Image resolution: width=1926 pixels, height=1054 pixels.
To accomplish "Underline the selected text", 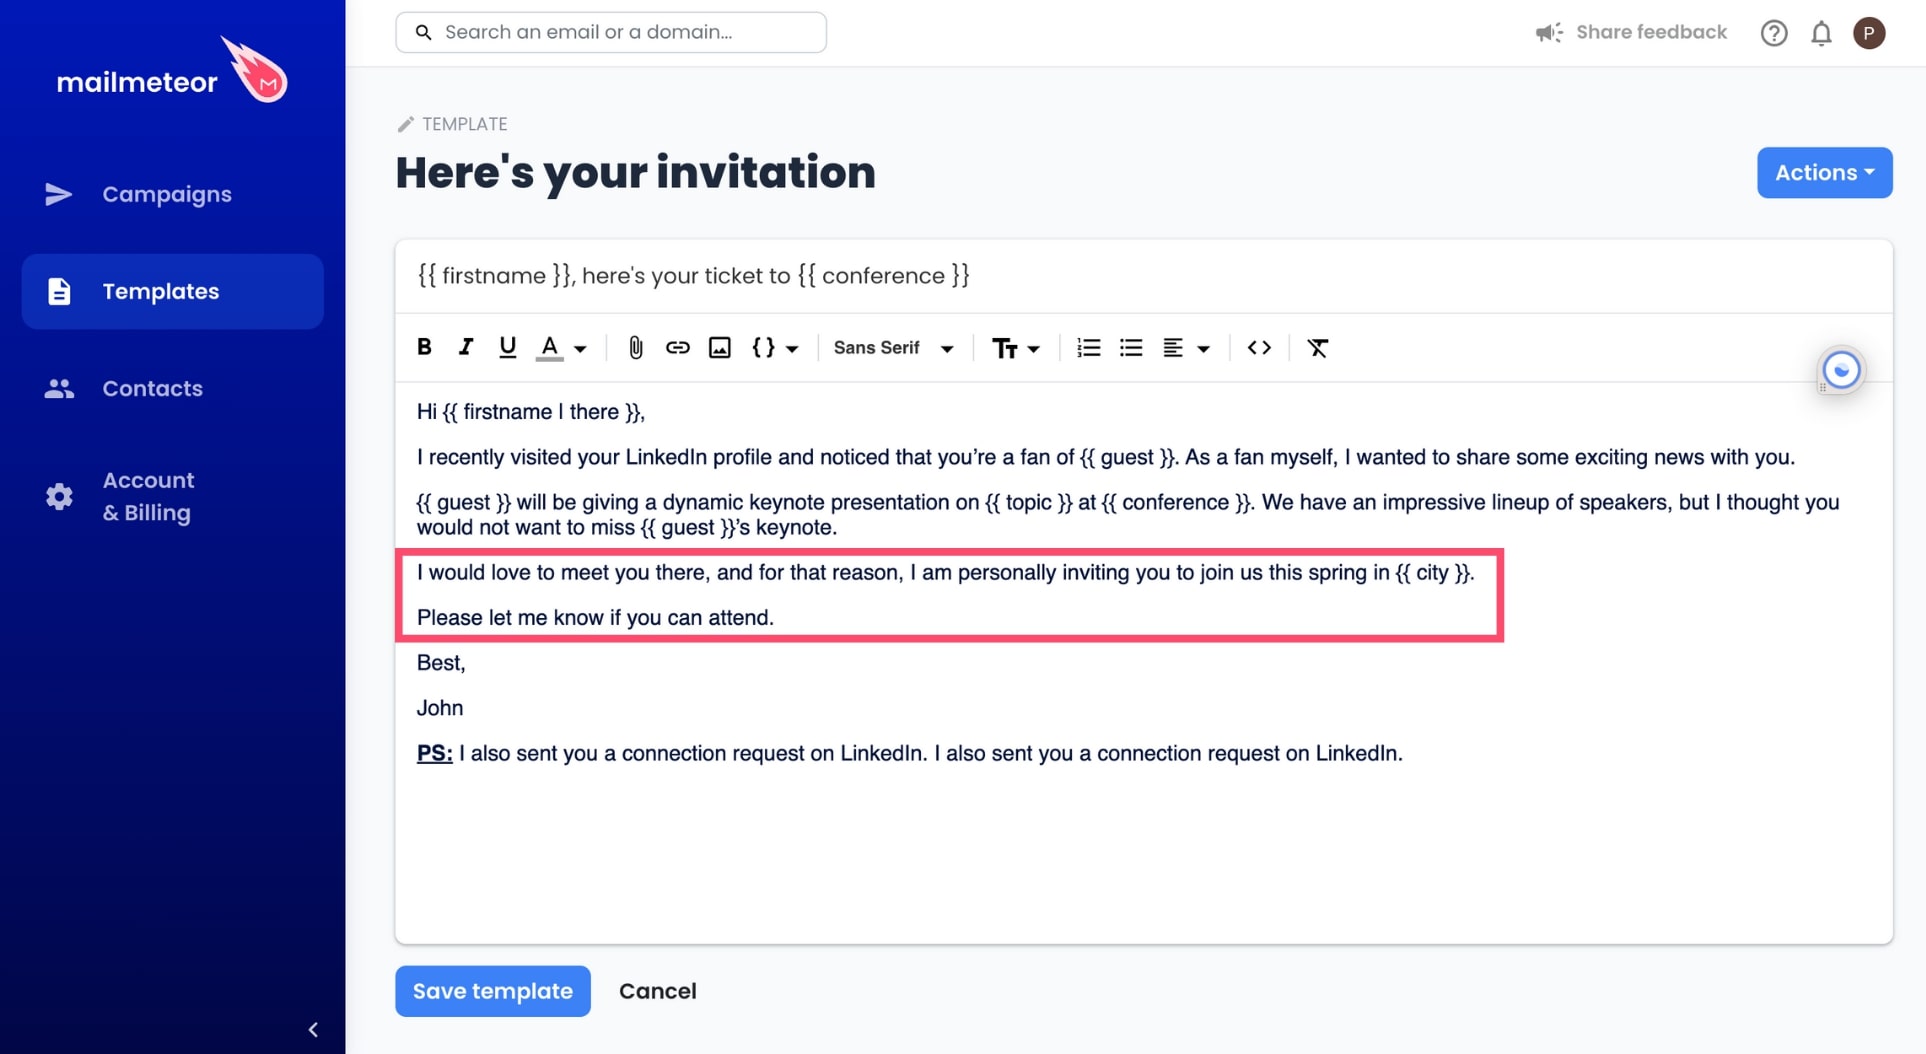I will (x=508, y=347).
